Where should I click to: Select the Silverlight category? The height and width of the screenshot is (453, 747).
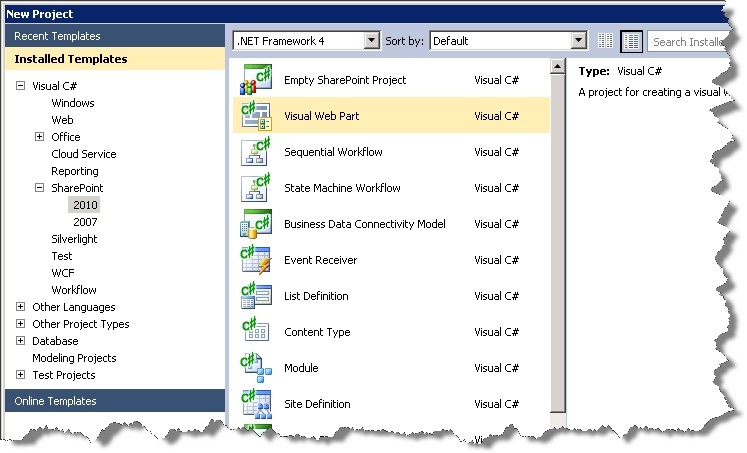pyautogui.click(x=74, y=239)
